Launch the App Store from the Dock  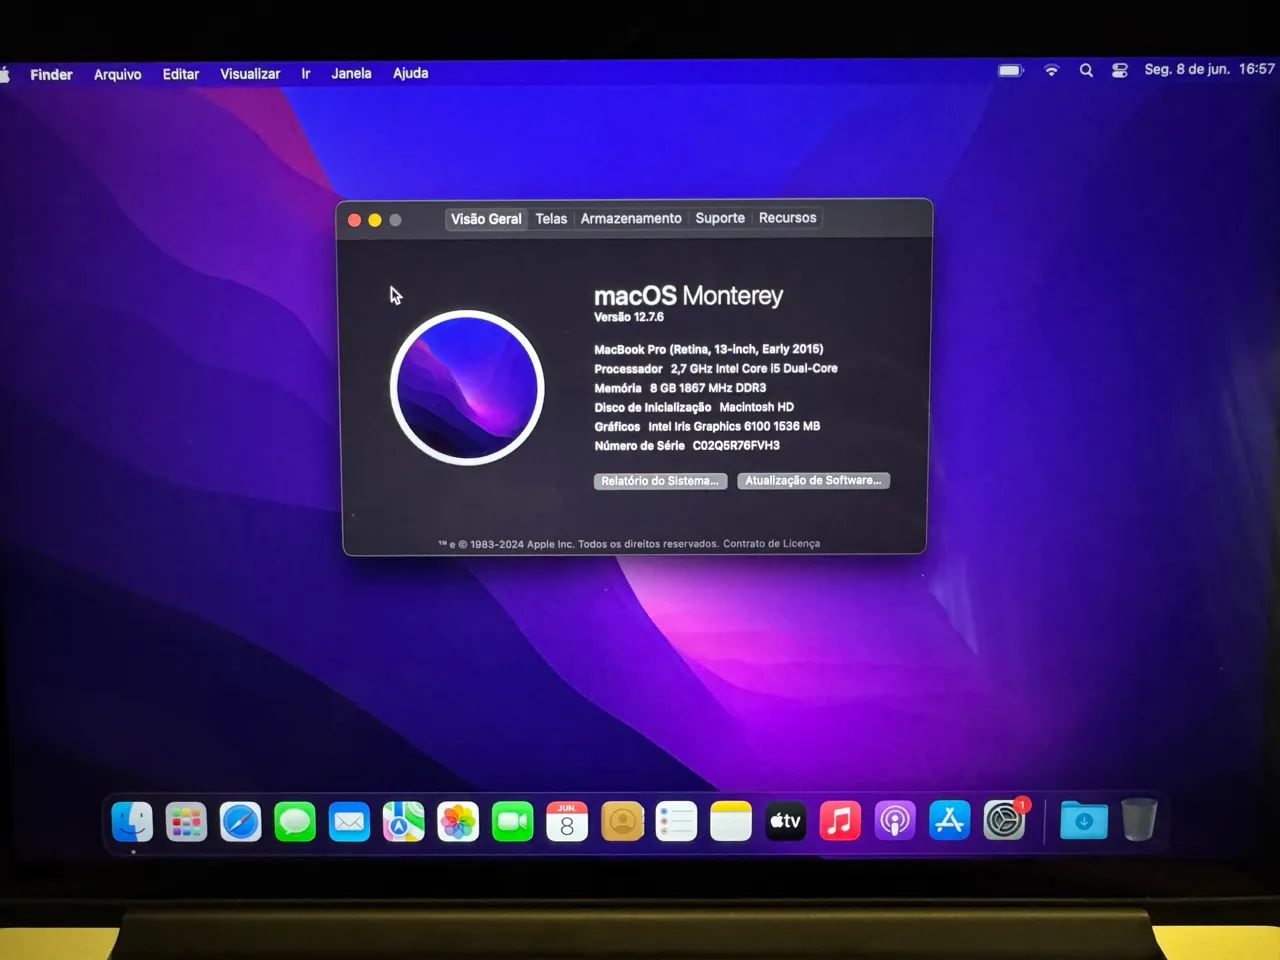(949, 822)
